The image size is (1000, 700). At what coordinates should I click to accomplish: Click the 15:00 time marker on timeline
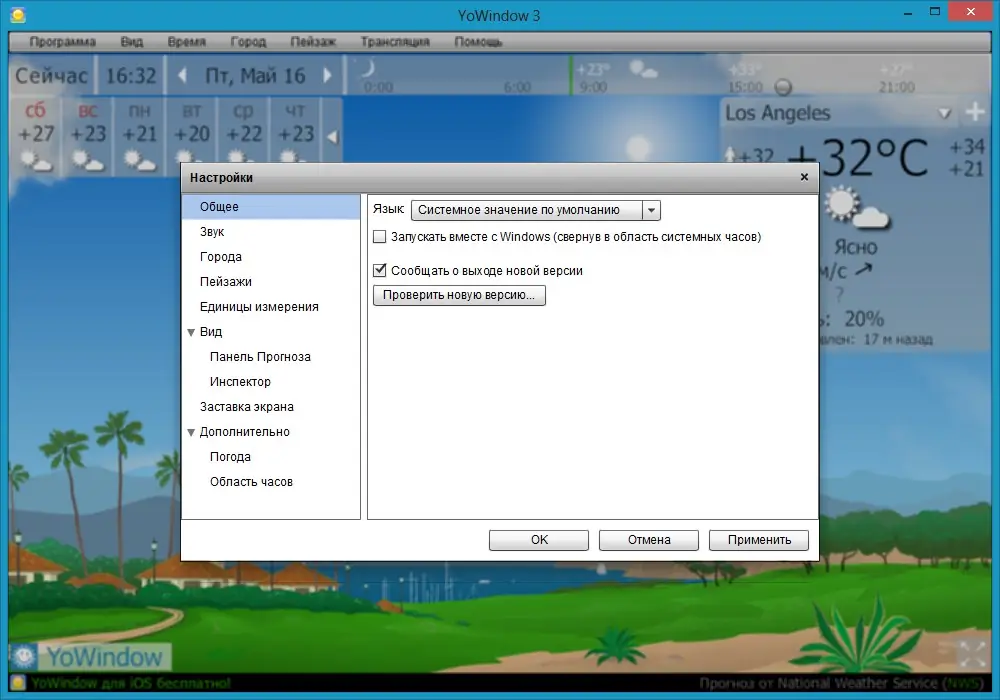point(745,87)
